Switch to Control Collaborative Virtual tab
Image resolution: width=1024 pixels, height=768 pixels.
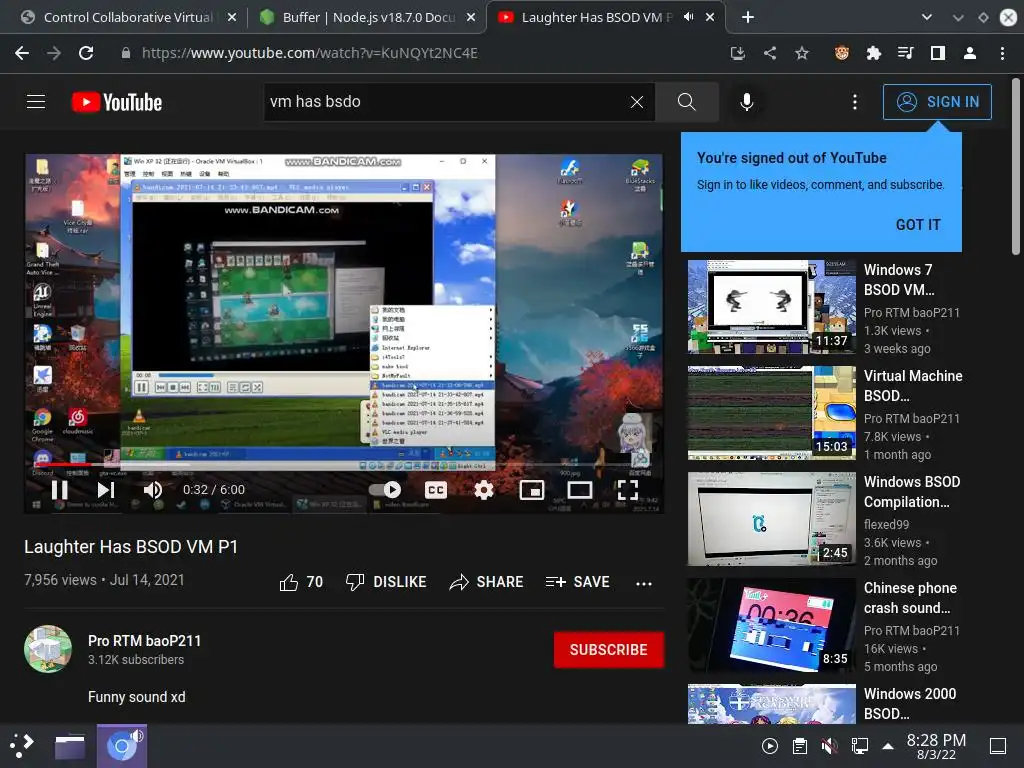coord(128,18)
